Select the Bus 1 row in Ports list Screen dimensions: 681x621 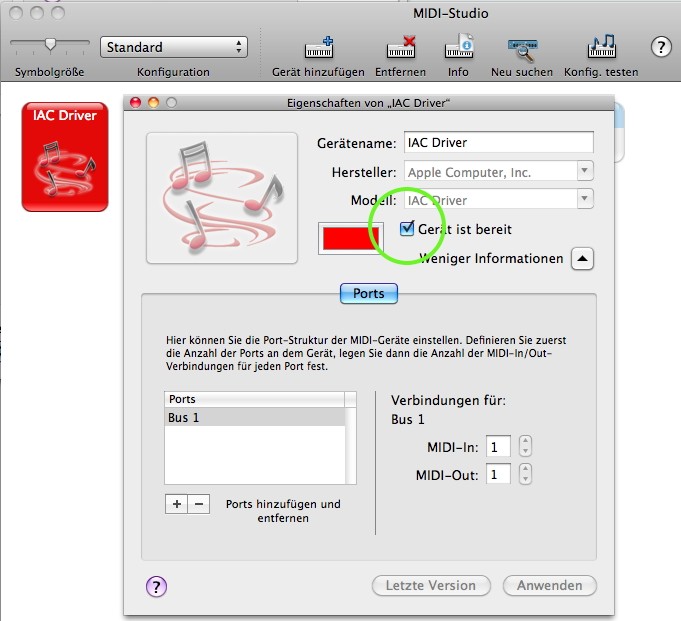(x=255, y=417)
